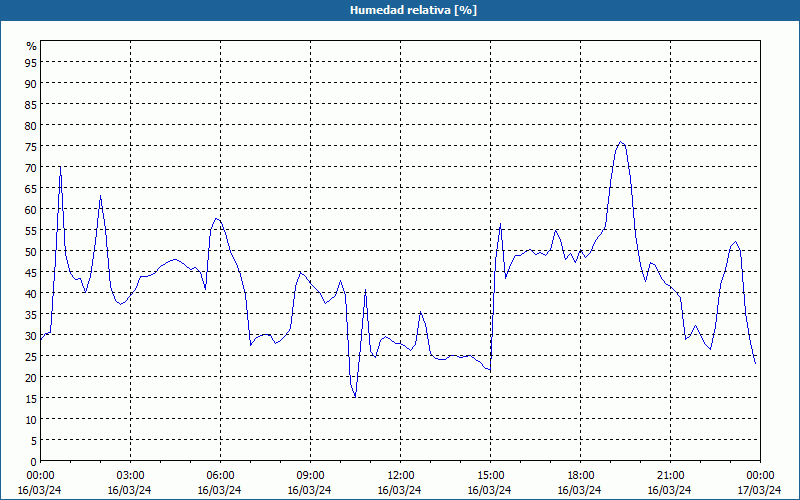This screenshot has width=800, height=500.
Task: Click the 17/03/24 date label
Action: [x=759, y=490]
